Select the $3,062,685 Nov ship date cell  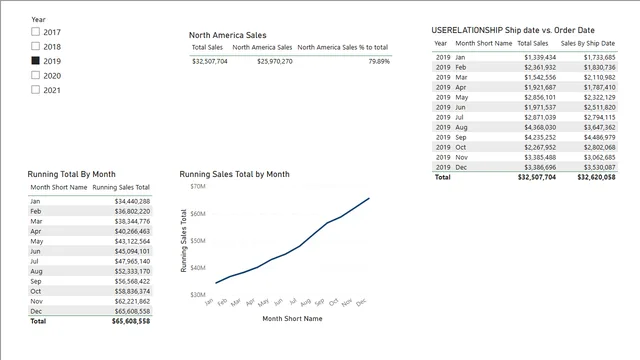coord(599,157)
